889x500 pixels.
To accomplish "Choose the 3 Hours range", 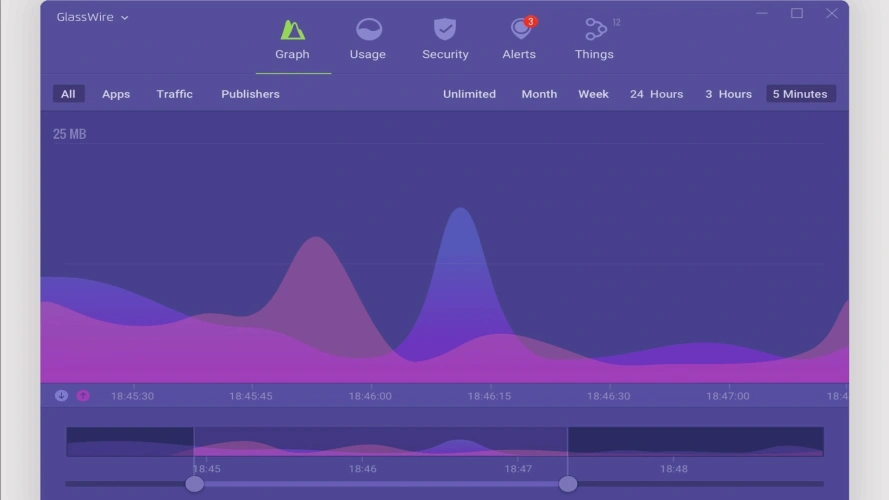I will point(728,94).
